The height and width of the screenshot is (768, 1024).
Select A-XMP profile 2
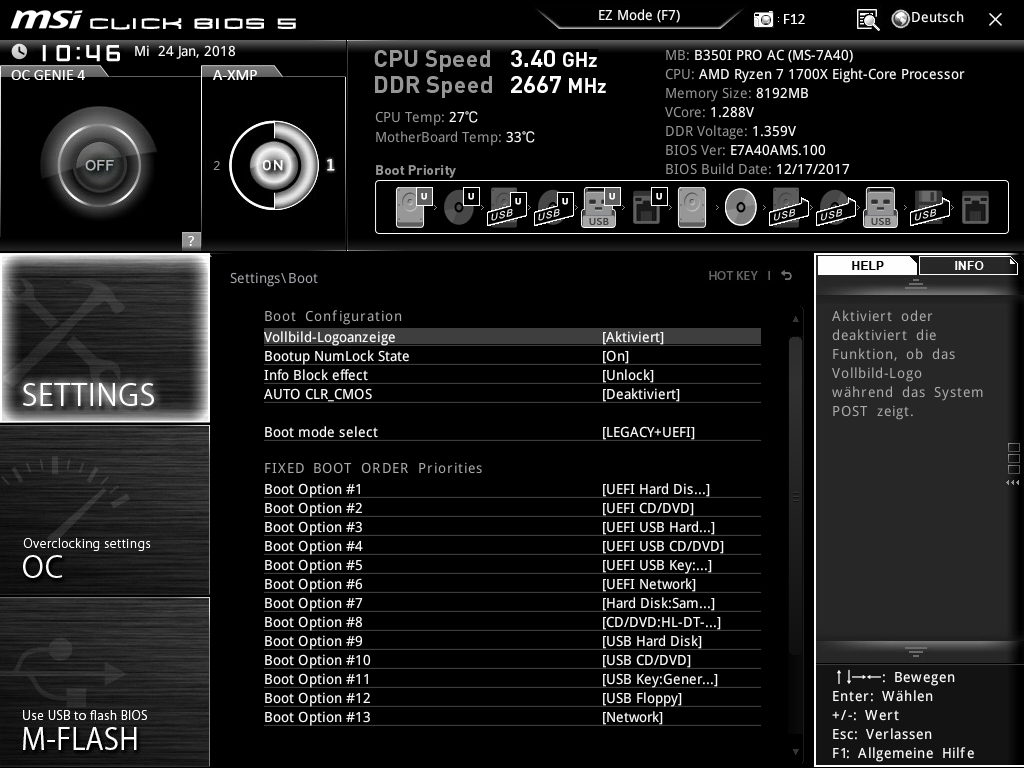(x=216, y=166)
